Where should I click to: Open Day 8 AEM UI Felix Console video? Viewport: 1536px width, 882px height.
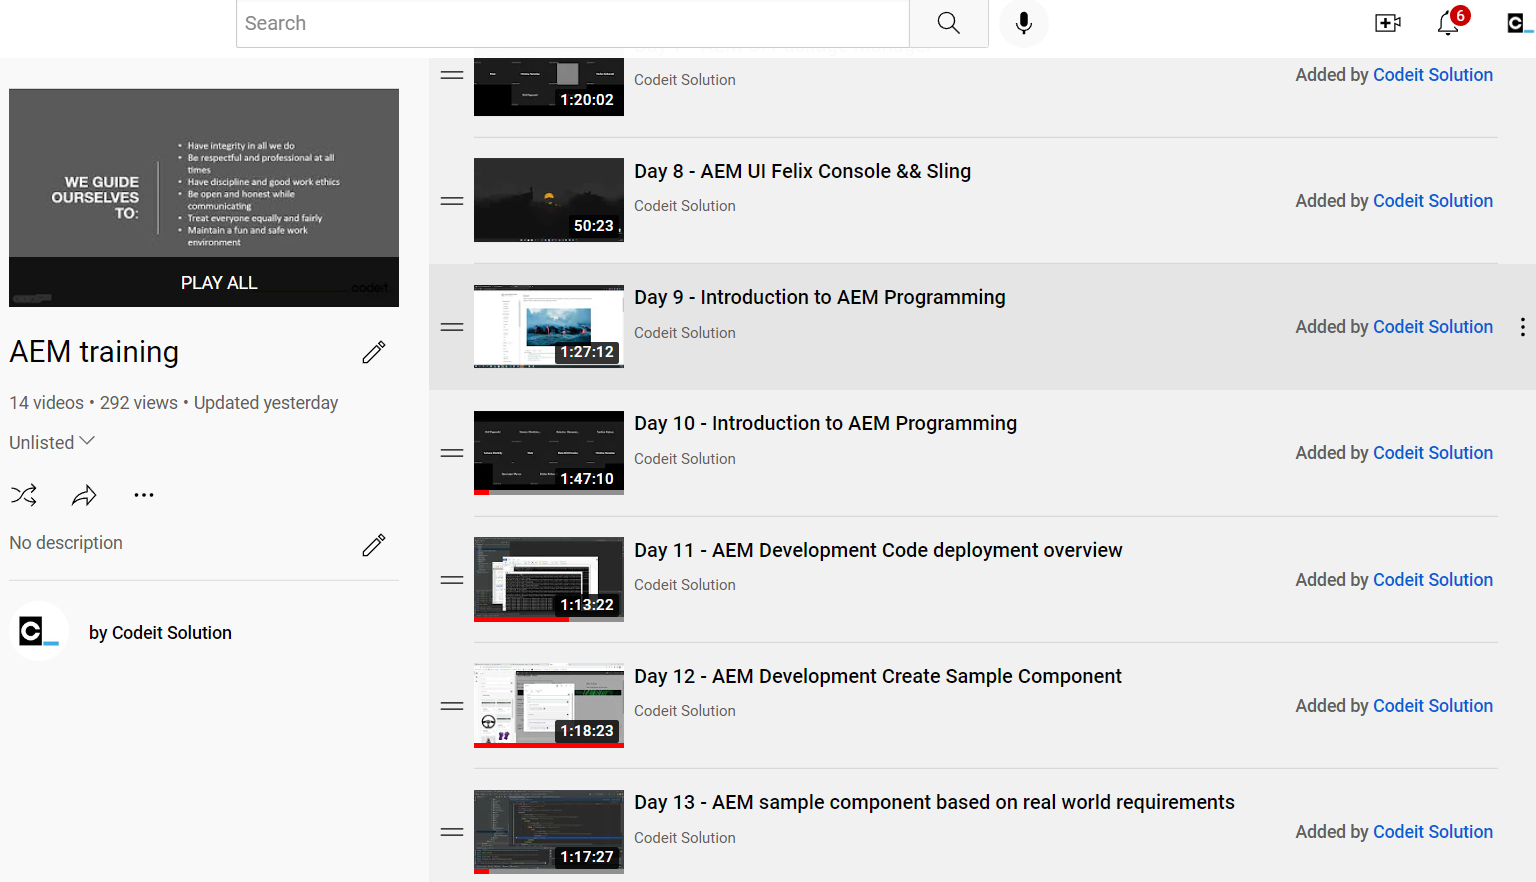tap(802, 171)
